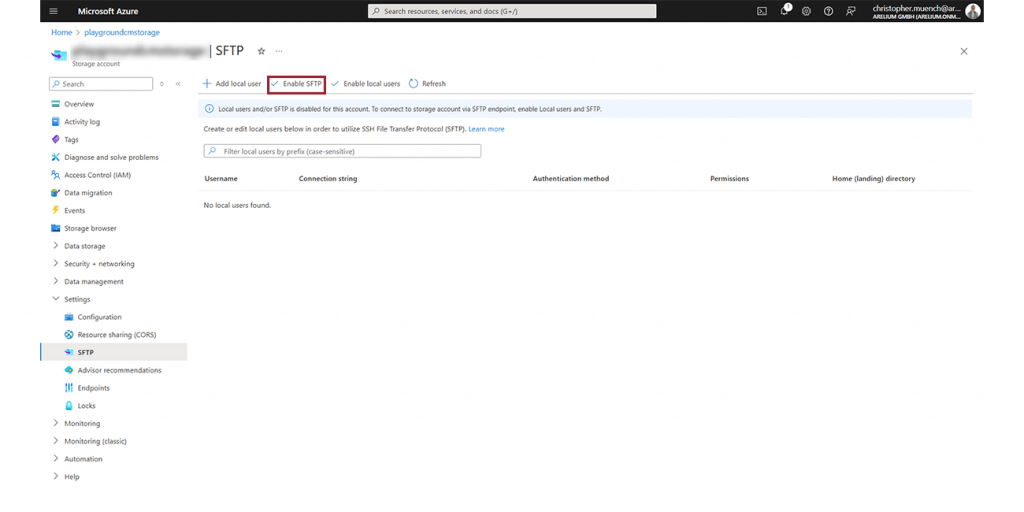Open the notifications bell
The height and width of the screenshot is (512, 1024).
(x=784, y=10)
